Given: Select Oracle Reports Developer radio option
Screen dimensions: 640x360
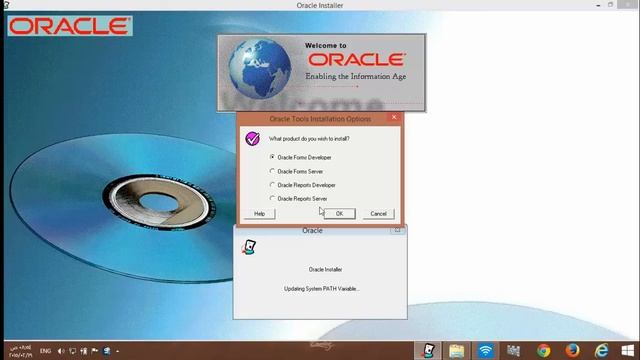Looking at the screenshot, I should 302,185.
